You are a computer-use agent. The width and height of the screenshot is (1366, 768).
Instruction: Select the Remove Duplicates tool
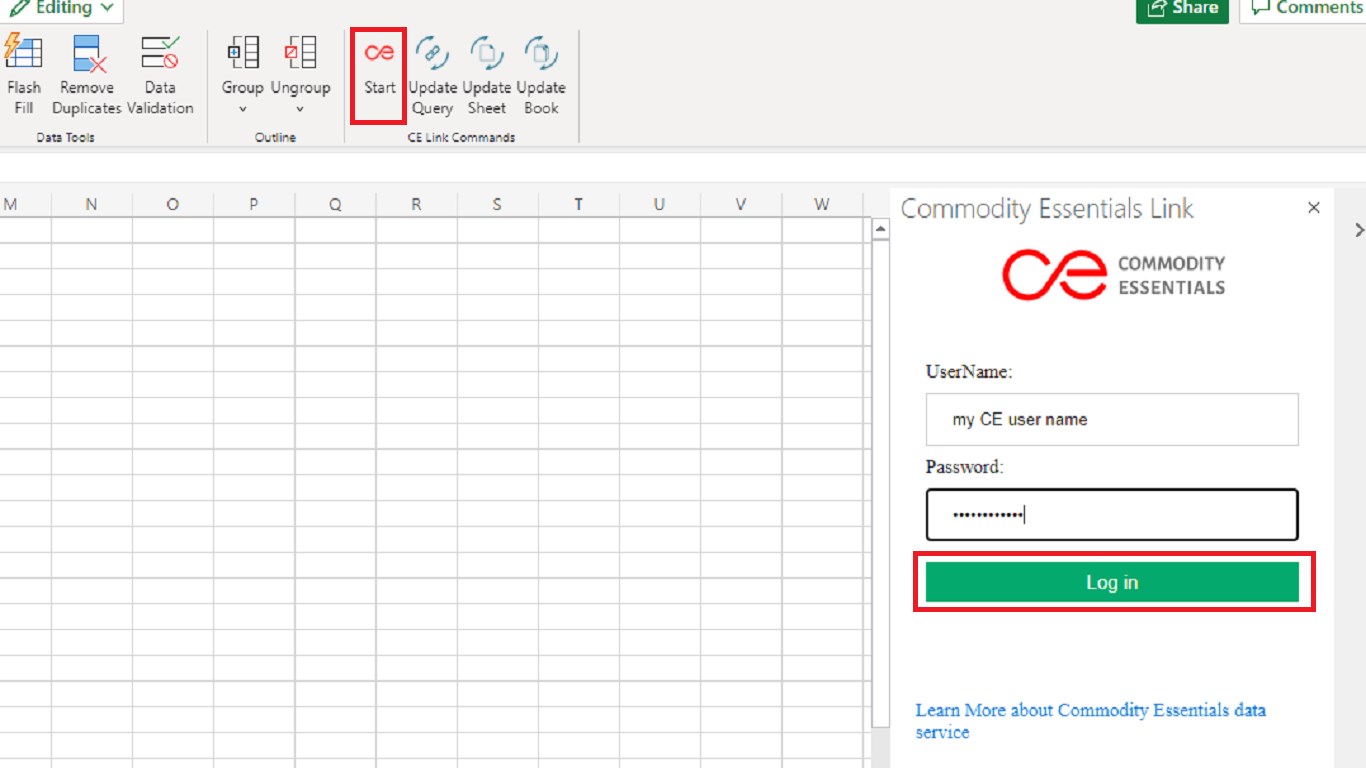click(87, 76)
